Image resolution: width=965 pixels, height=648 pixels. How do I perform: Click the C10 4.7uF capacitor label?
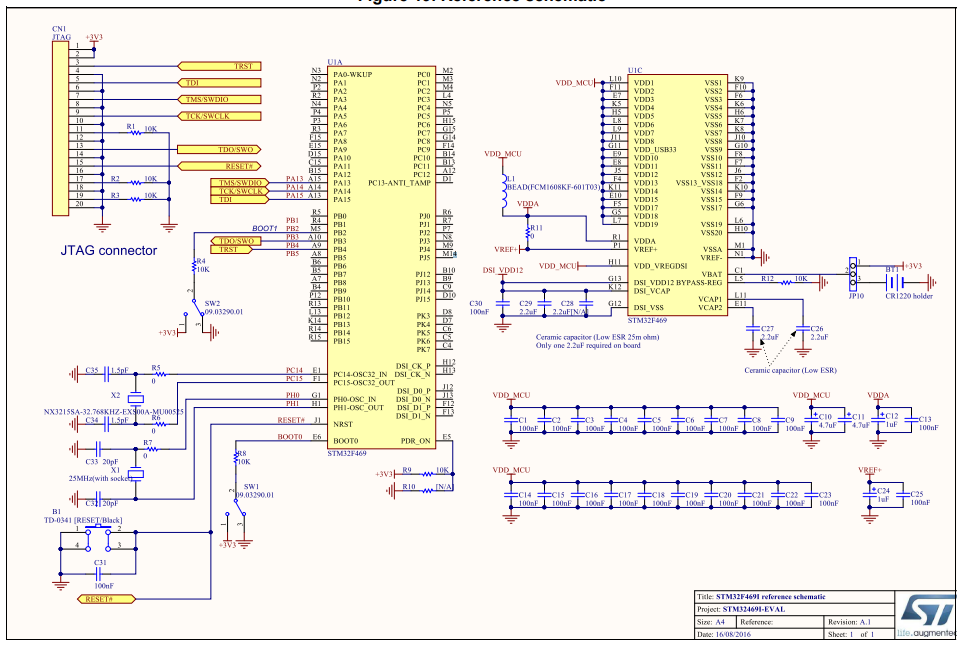tap(826, 421)
